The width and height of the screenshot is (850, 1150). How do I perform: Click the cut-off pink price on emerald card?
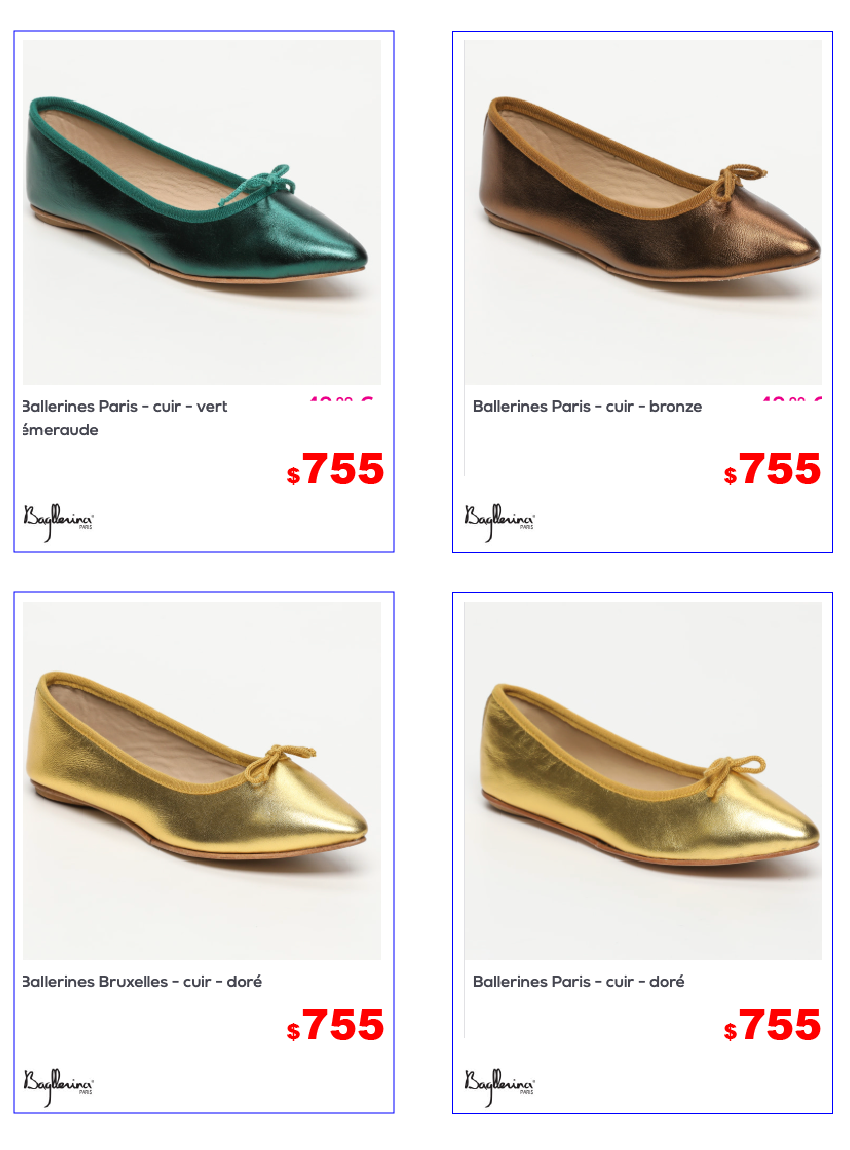(x=342, y=399)
